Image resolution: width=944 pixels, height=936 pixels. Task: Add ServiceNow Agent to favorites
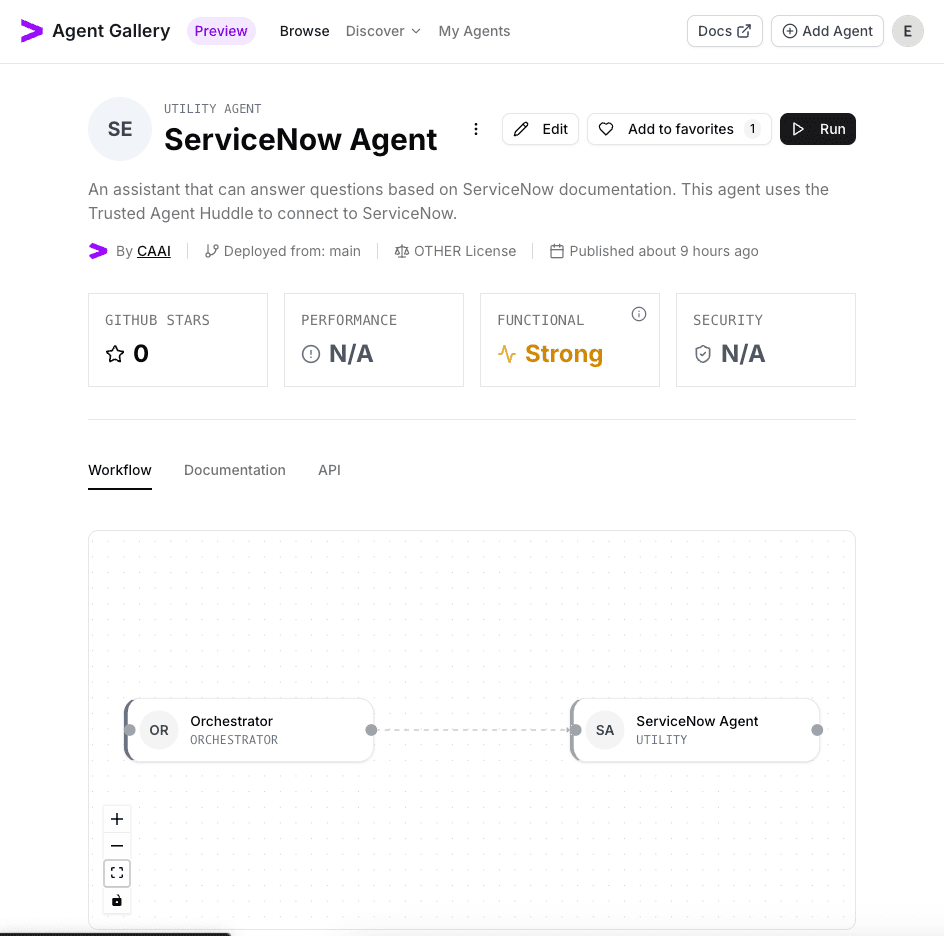(678, 129)
